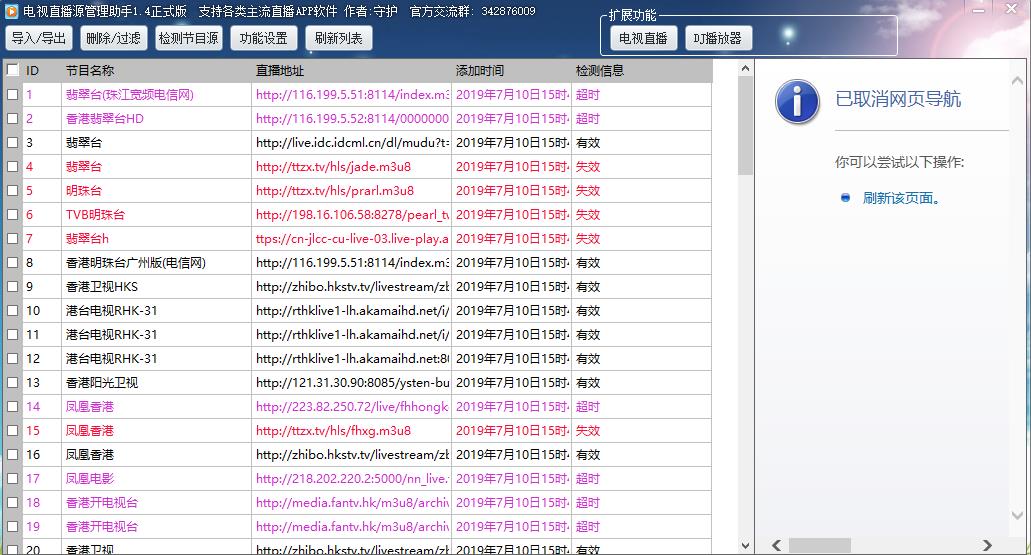Launch the DJ播放器 extension

718,38
